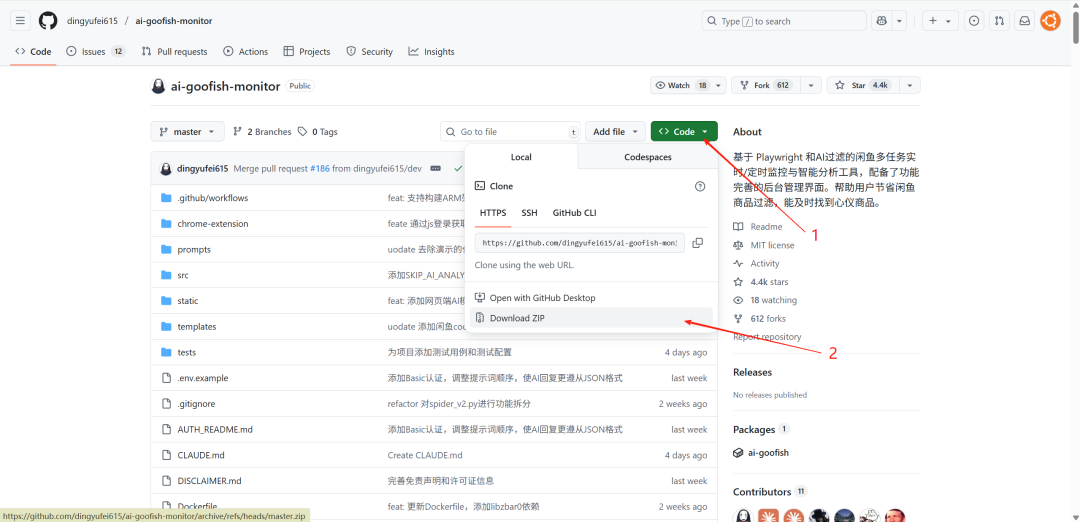Click the Watch button

click(x=681, y=85)
